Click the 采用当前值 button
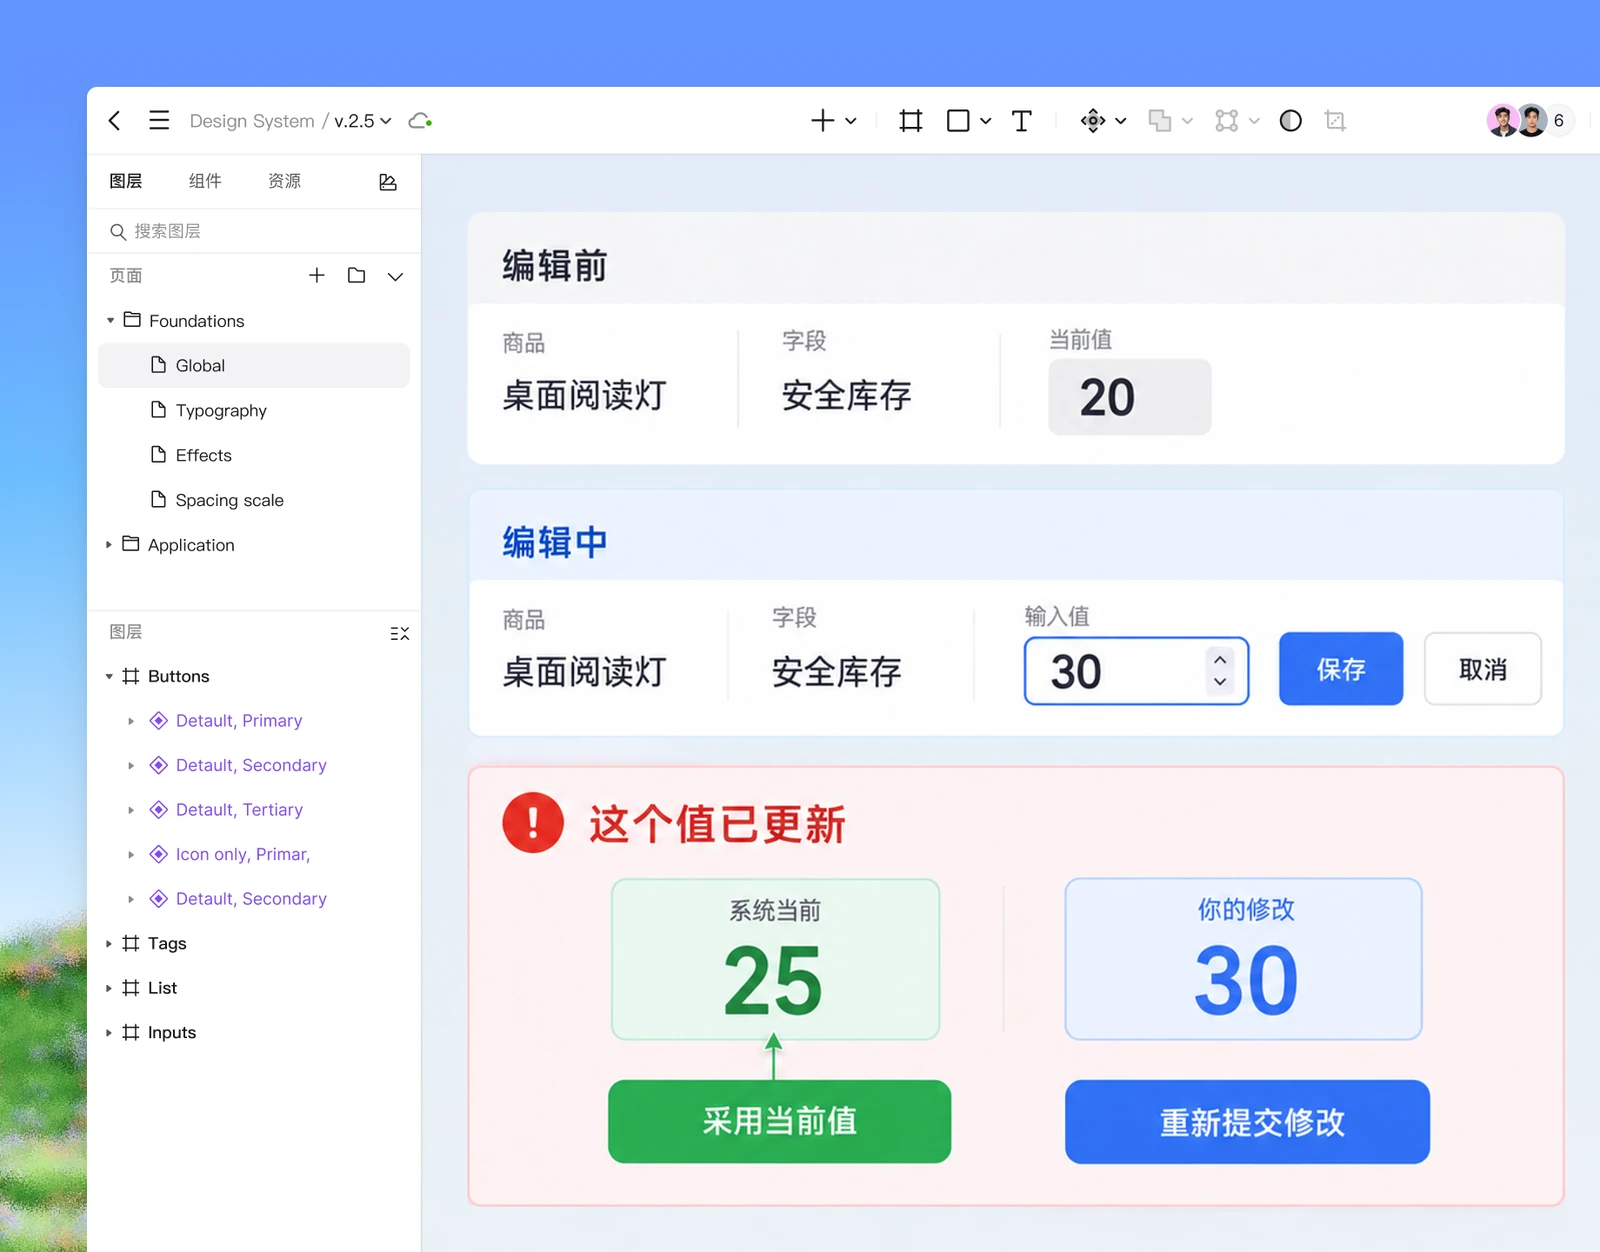This screenshot has height=1252, width=1600. [779, 1121]
